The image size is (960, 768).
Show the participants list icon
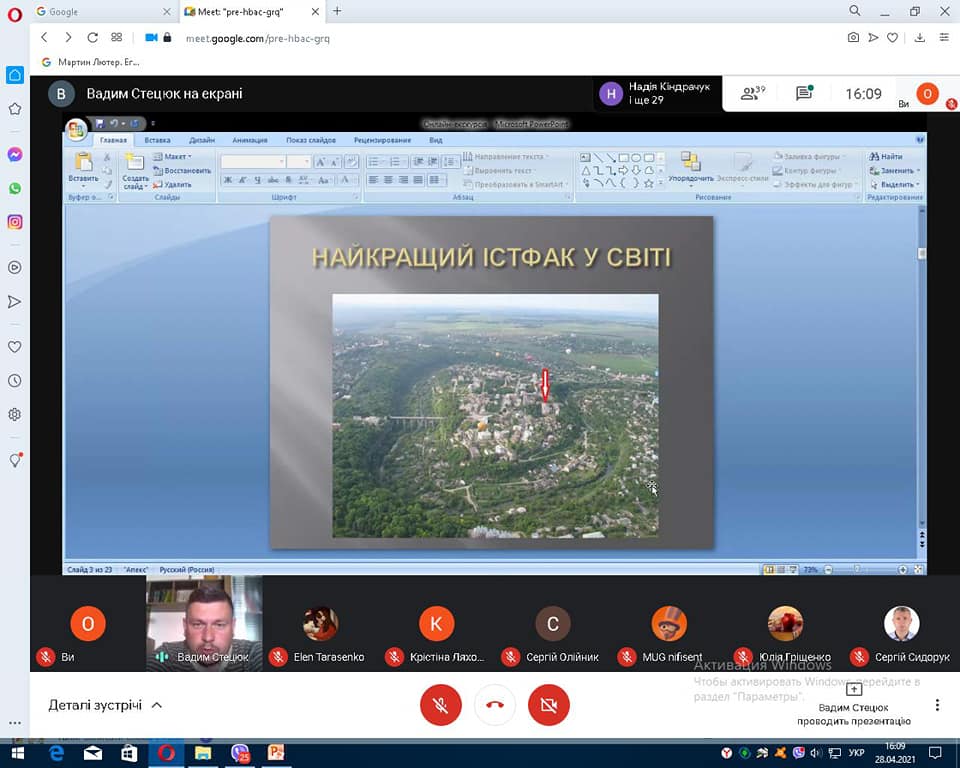(751, 94)
